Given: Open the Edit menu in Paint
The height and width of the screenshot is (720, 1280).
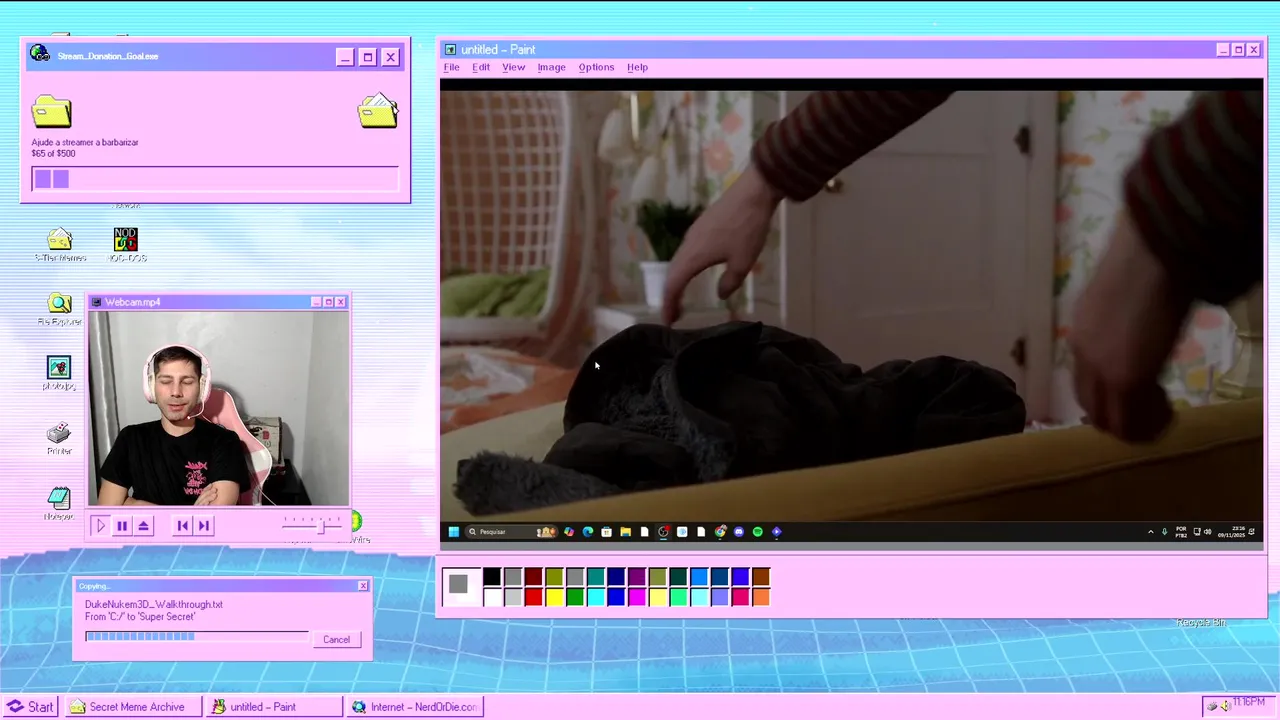Looking at the screenshot, I should click(481, 67).
